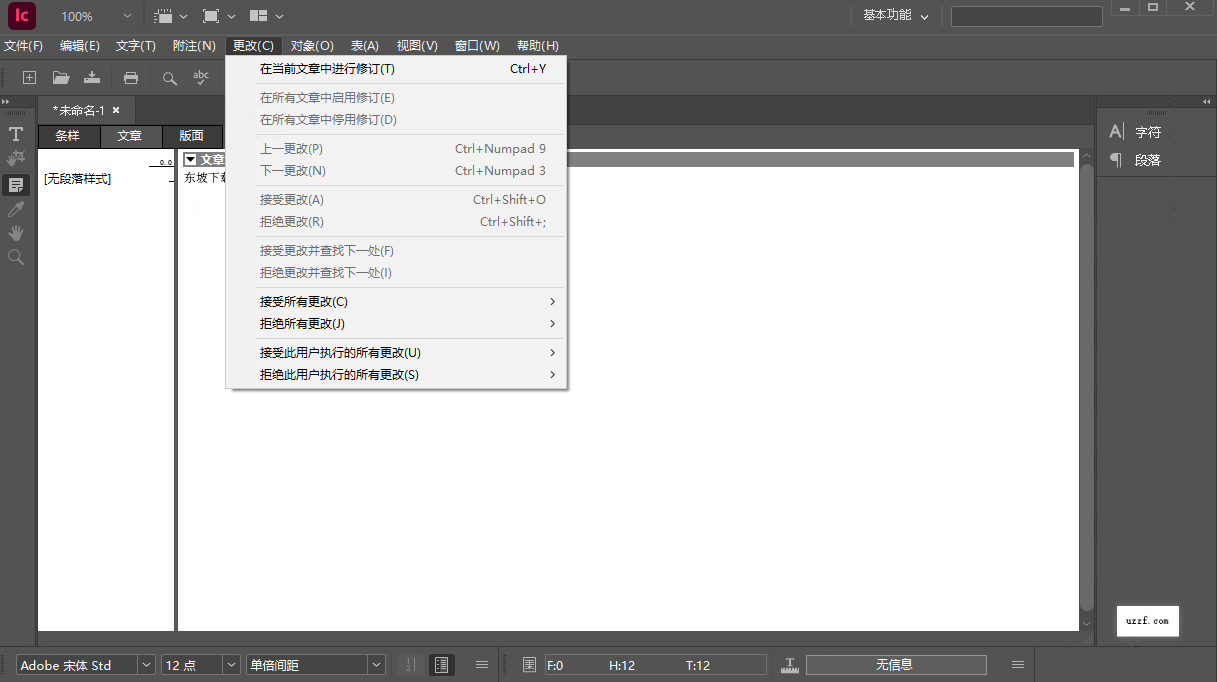Viewport: 1217px width, 682px height.
Task: Open the 视图(V) menu
Action: click(x=416, y=45)
